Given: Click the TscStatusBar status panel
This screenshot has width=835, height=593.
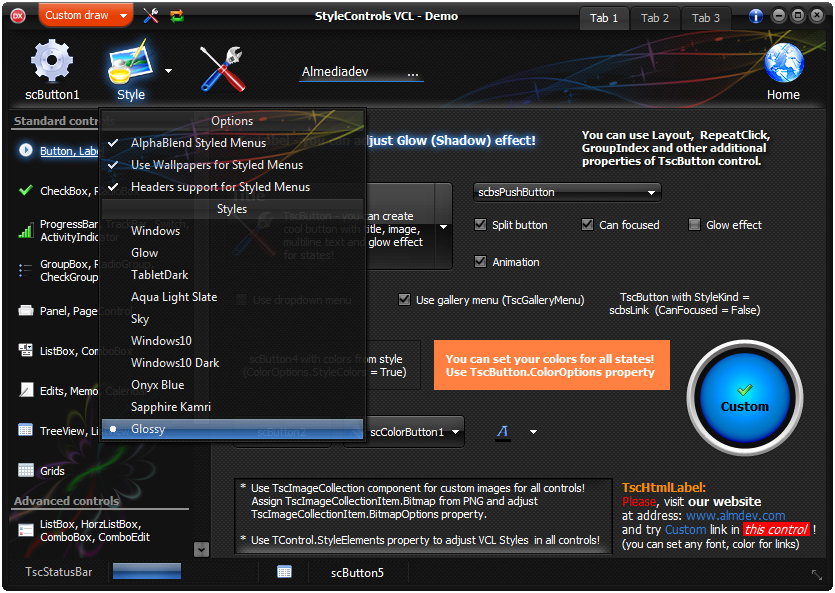Looking at the screenshot, I should pos(59,572).
